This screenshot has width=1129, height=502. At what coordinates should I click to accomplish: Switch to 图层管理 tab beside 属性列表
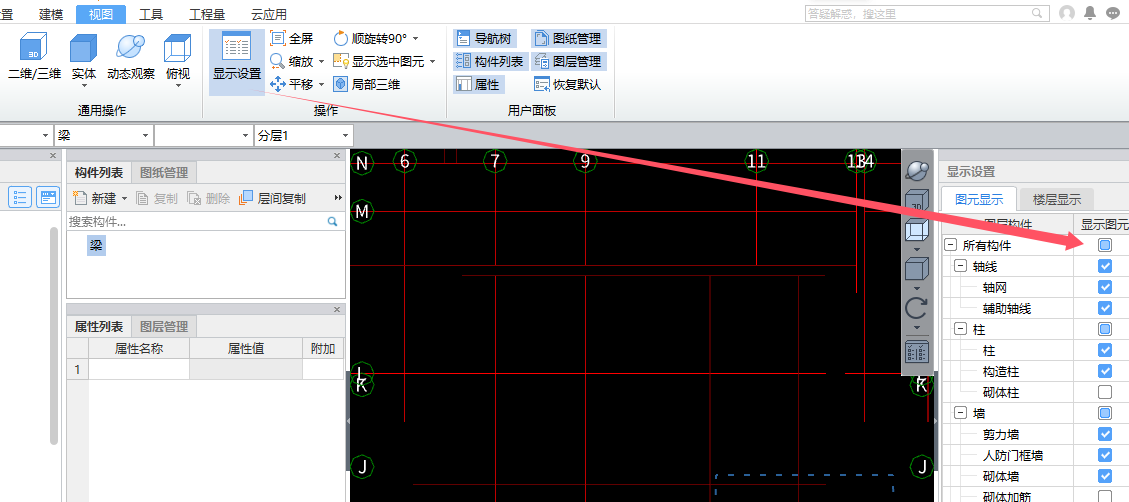point(164,327)
